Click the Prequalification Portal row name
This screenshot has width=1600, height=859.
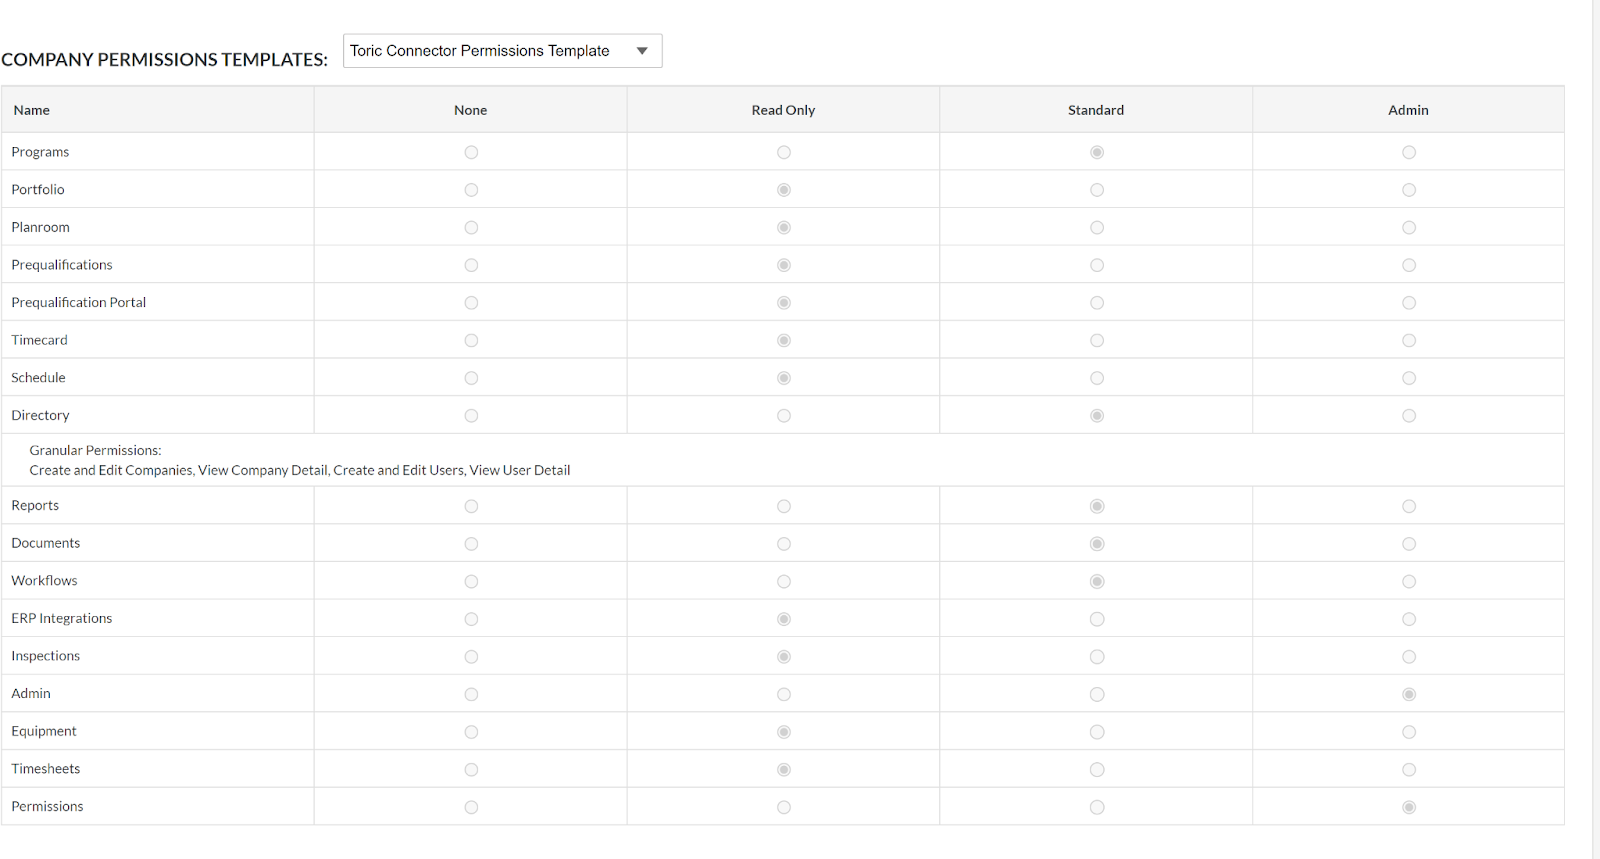click(x=79, y=302)
